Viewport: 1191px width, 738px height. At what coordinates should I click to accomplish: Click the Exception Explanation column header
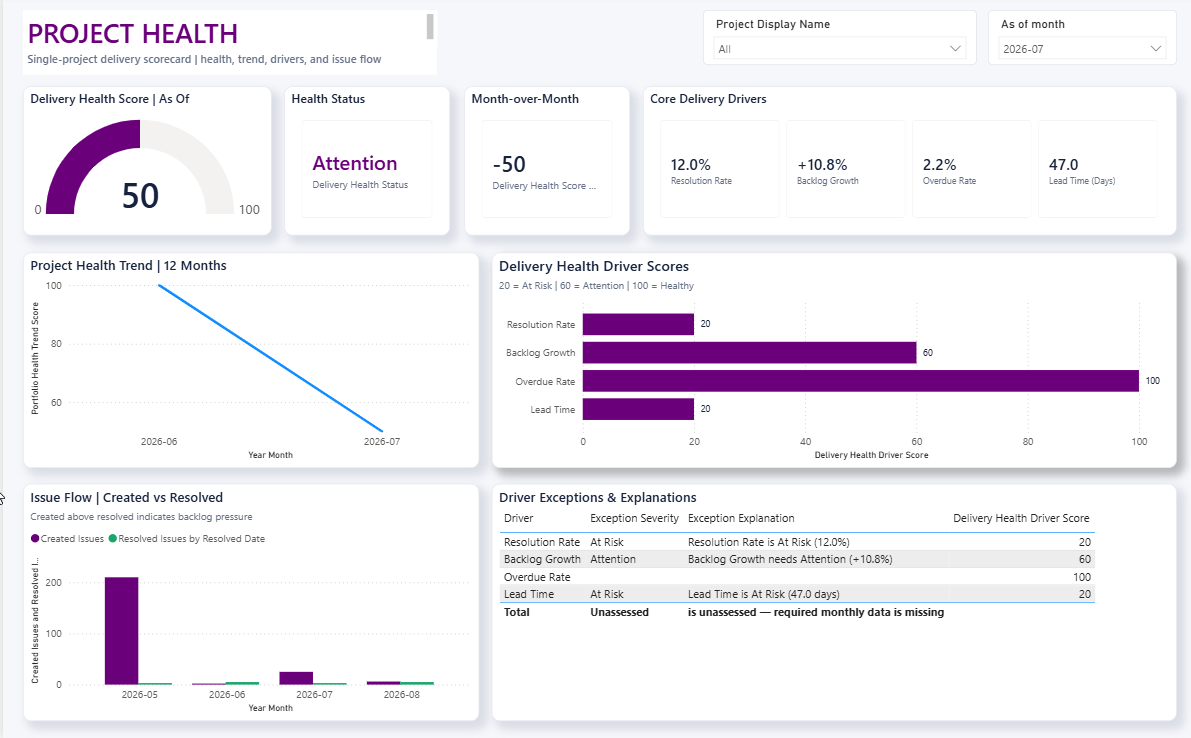(741, 518)
